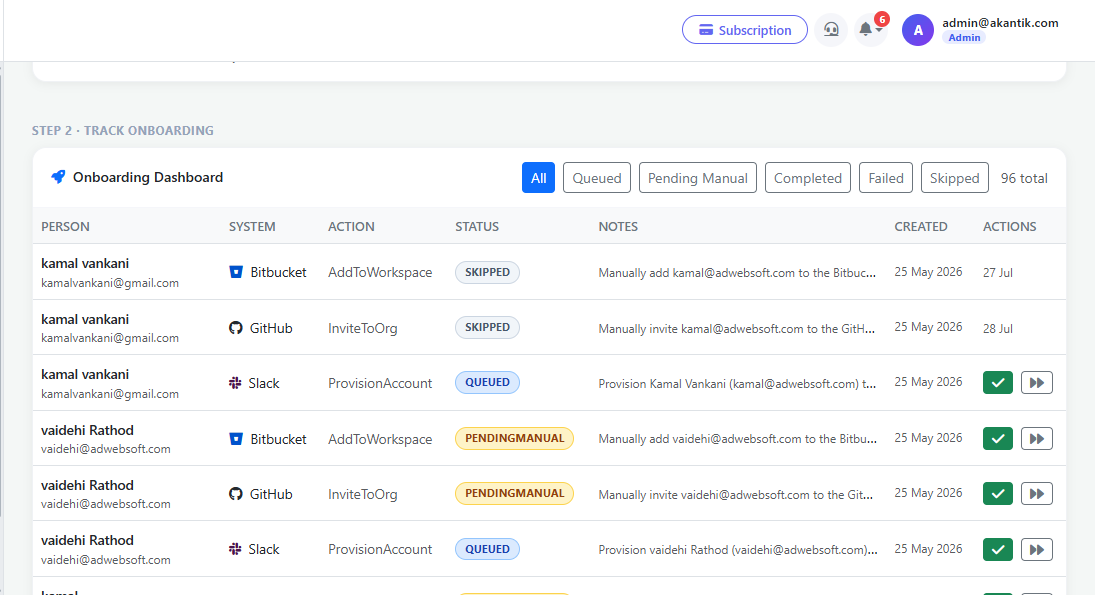Click the Slack icon in kamal vankani's row
This screenshot has width=1095, height=595.
click(x=235, y=383)
